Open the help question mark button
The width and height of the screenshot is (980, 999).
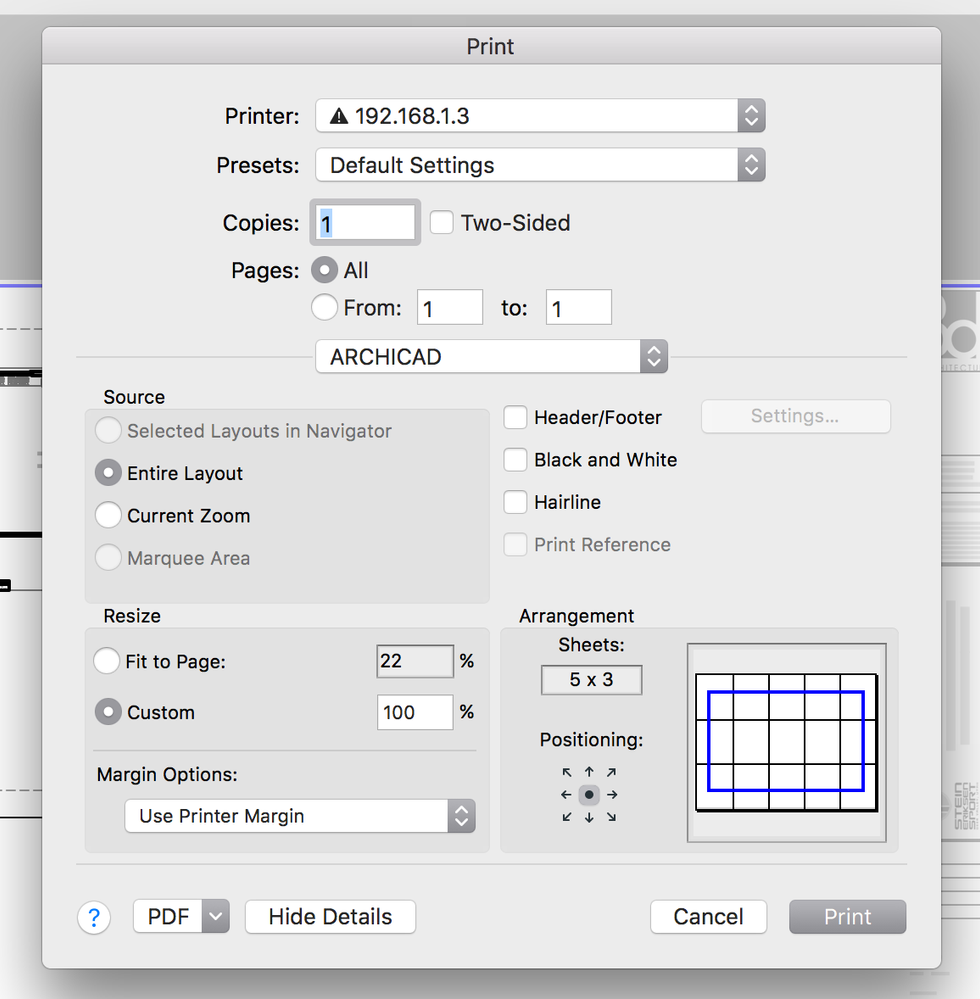94,917
